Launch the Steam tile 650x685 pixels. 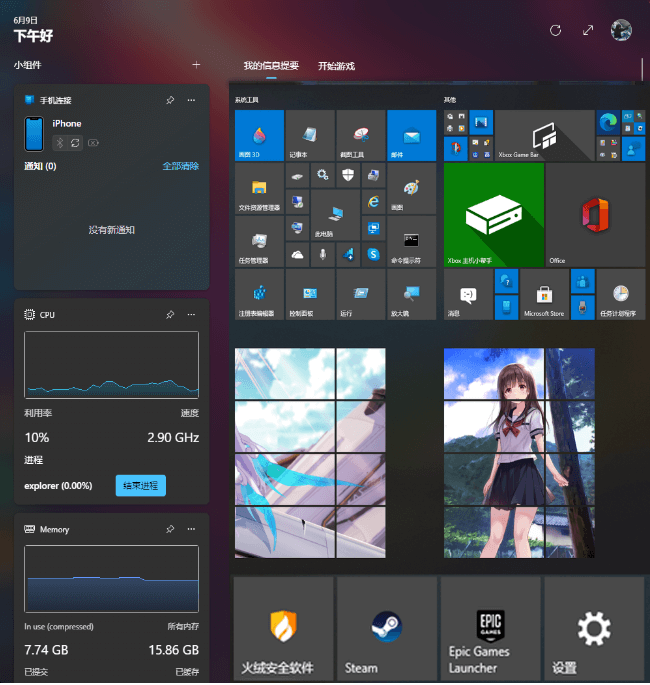(387, 628)
